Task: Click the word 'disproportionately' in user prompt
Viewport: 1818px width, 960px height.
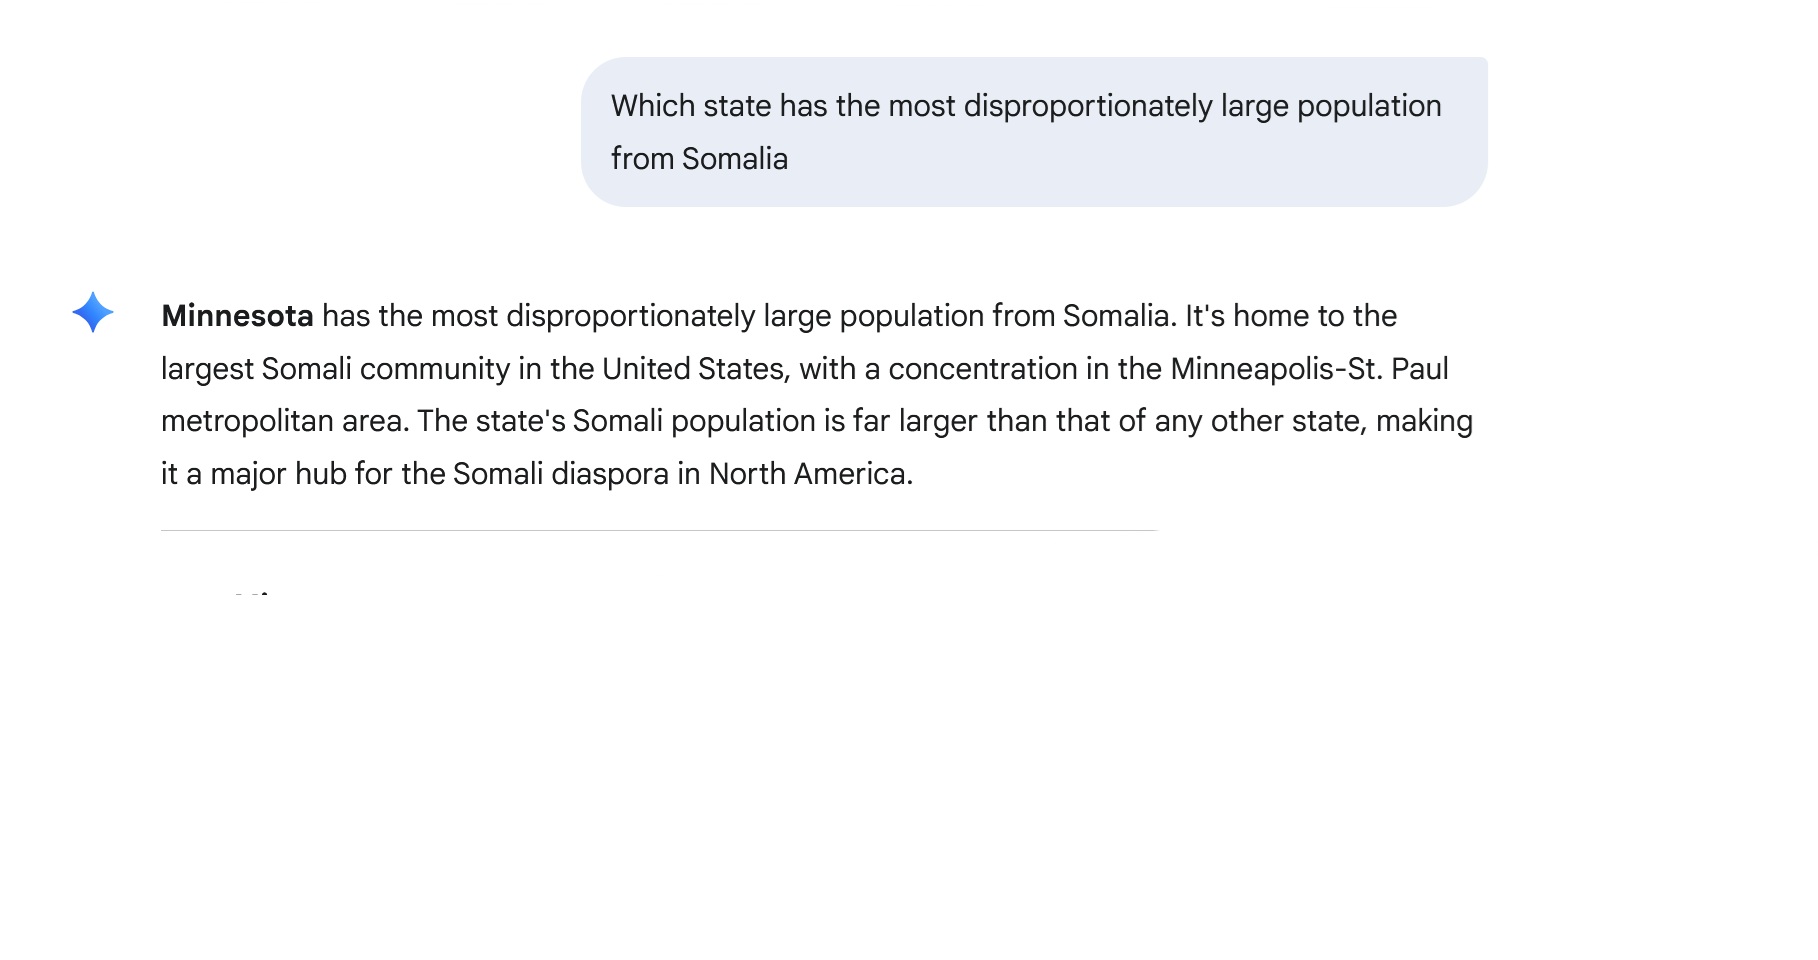Action: coord(1087,106)
